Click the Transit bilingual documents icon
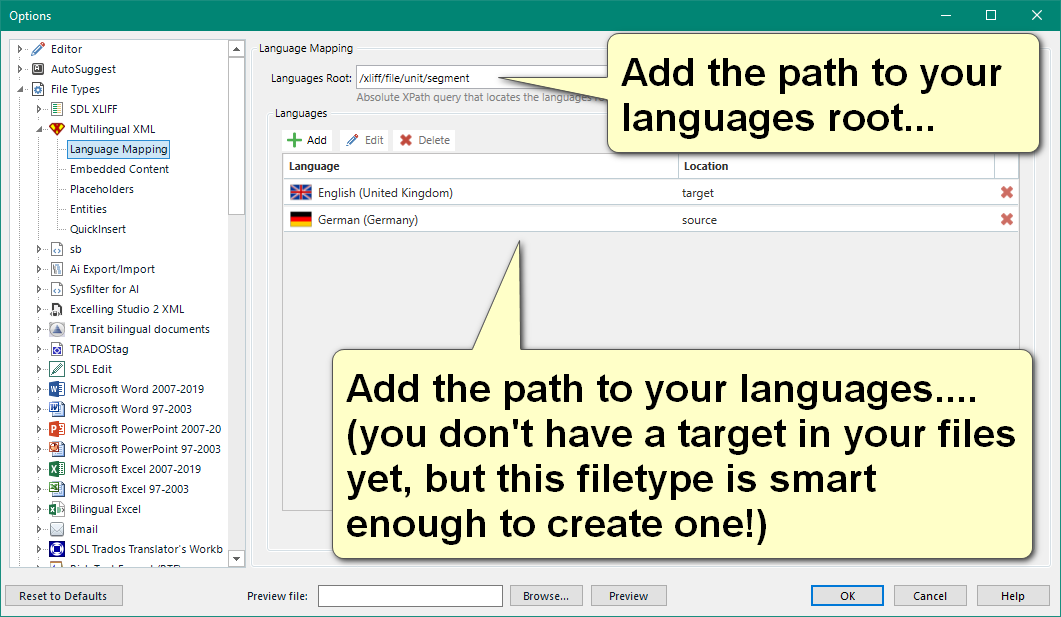Image resolution: width=1061 pixels, height=617 pixels. click(58, 329)
